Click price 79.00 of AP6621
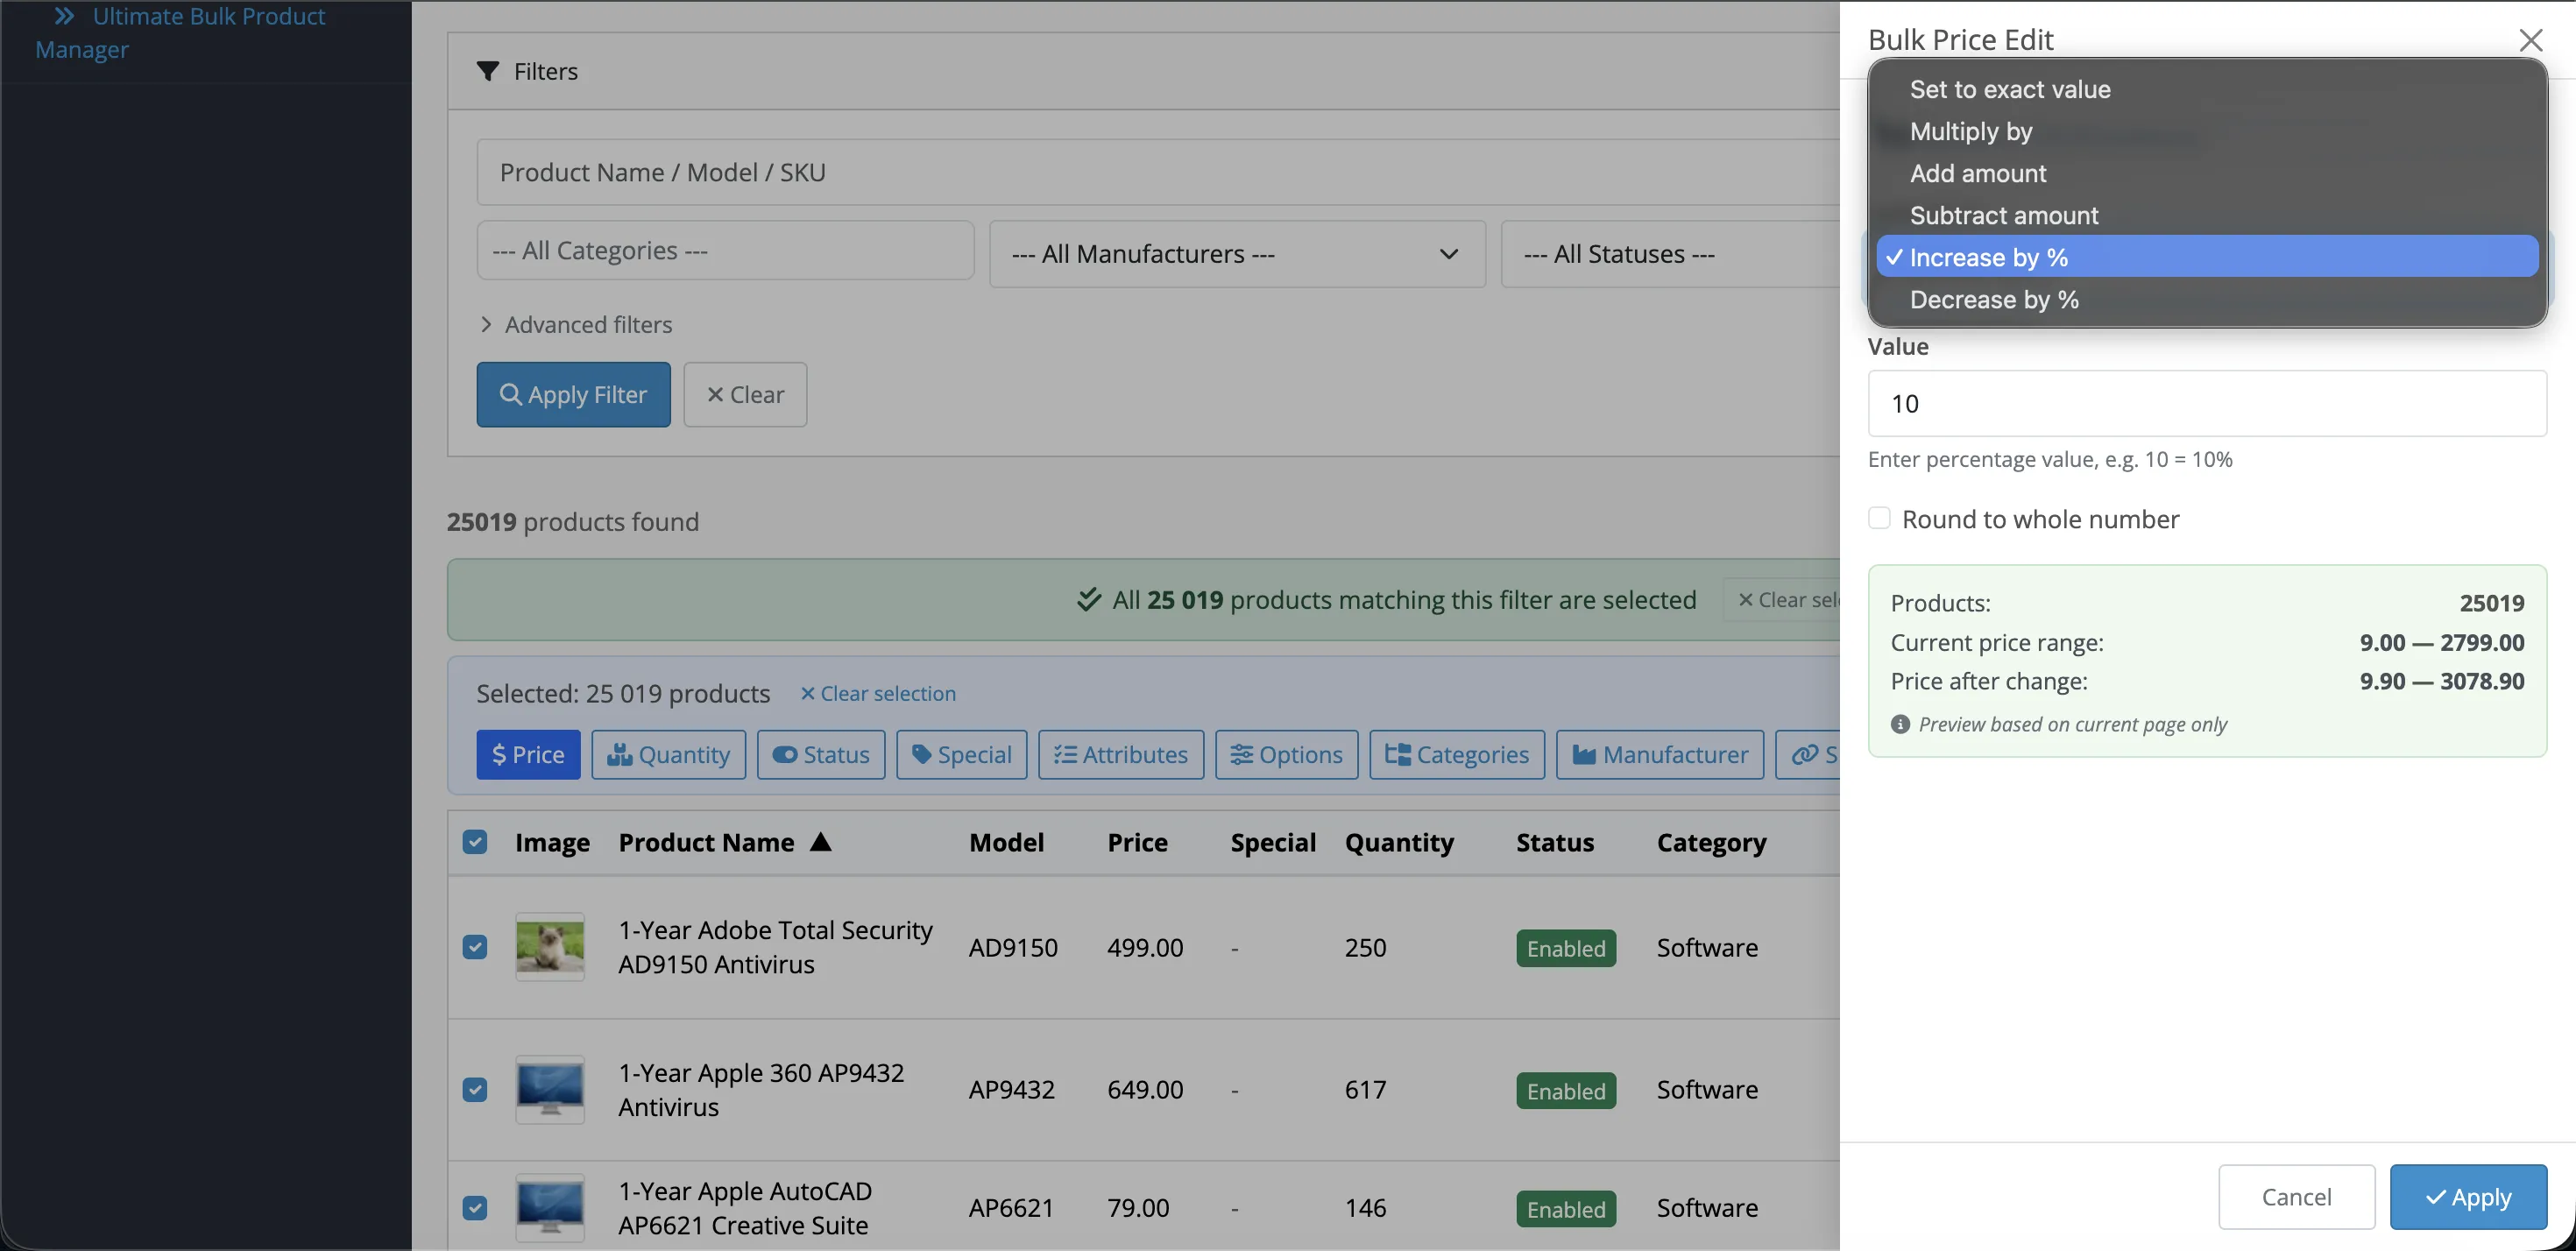 tap(1138, 1207)
